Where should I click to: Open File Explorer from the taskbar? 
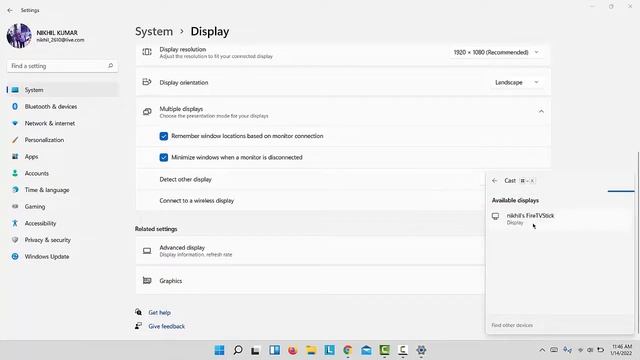(311, 350)
